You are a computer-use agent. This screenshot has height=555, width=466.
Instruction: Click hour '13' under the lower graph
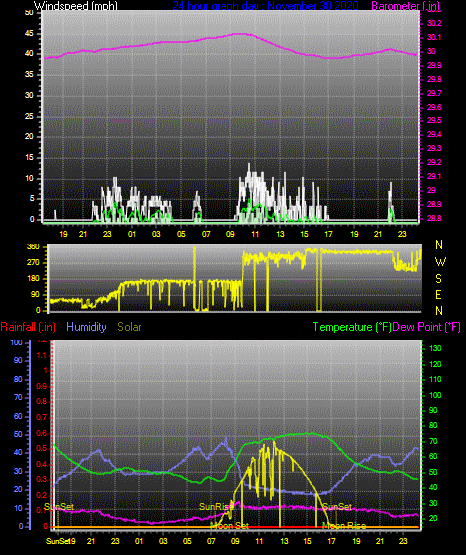click(284, 541)
